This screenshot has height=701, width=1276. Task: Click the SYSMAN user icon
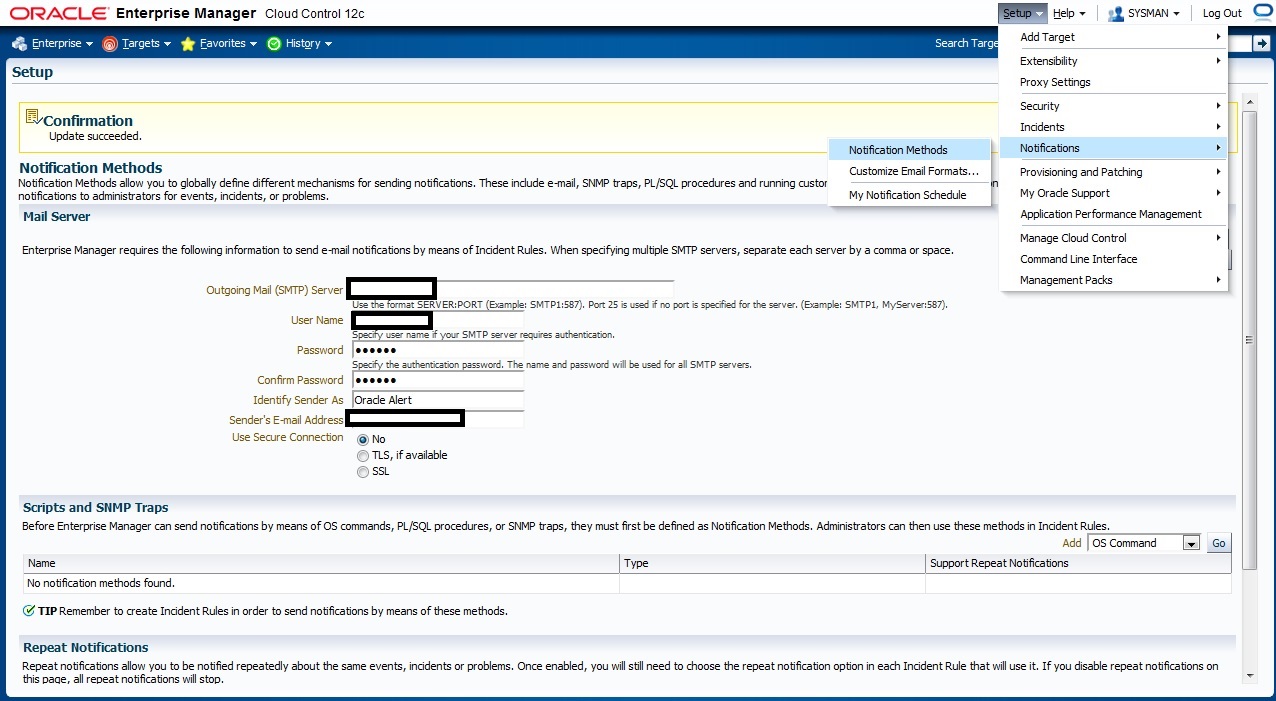pos(1116,14)
